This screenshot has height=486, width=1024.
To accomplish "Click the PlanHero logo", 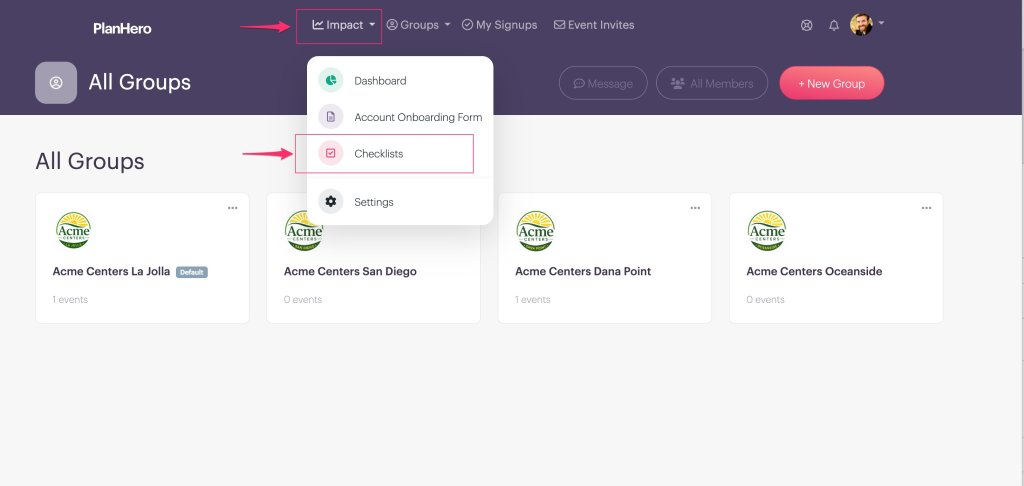I will 122,28.
